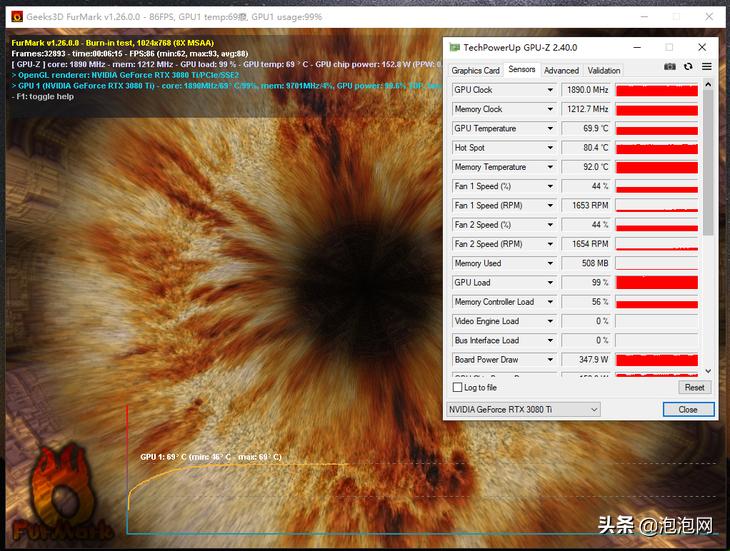Image resolution: width=730 pixels, height=551 pixels.
Task: Click the 99 % GPU Load value
Action: coord(587,282)
